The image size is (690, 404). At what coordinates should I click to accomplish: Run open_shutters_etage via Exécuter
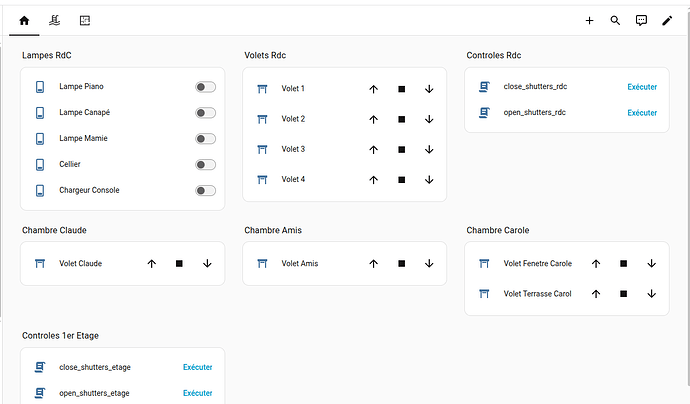click(198, 393)
